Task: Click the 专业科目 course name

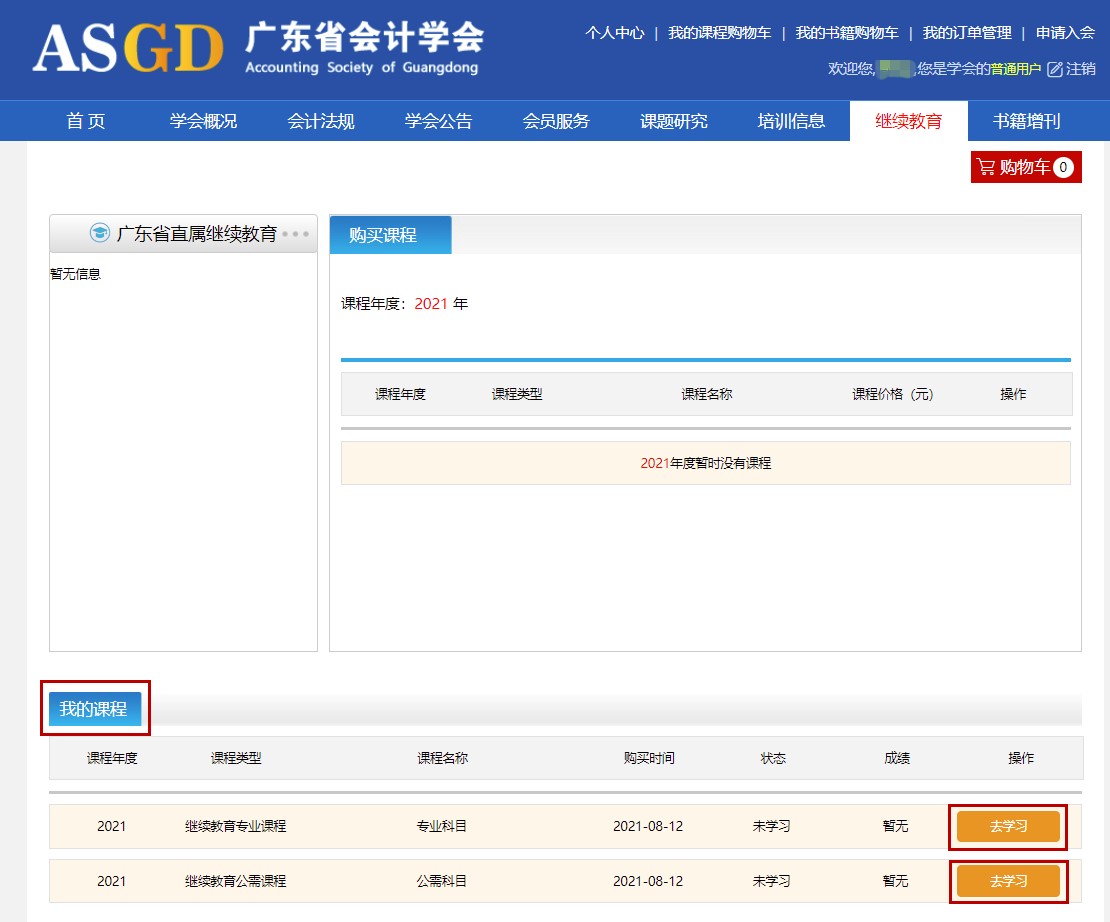Action: point(442,826)
